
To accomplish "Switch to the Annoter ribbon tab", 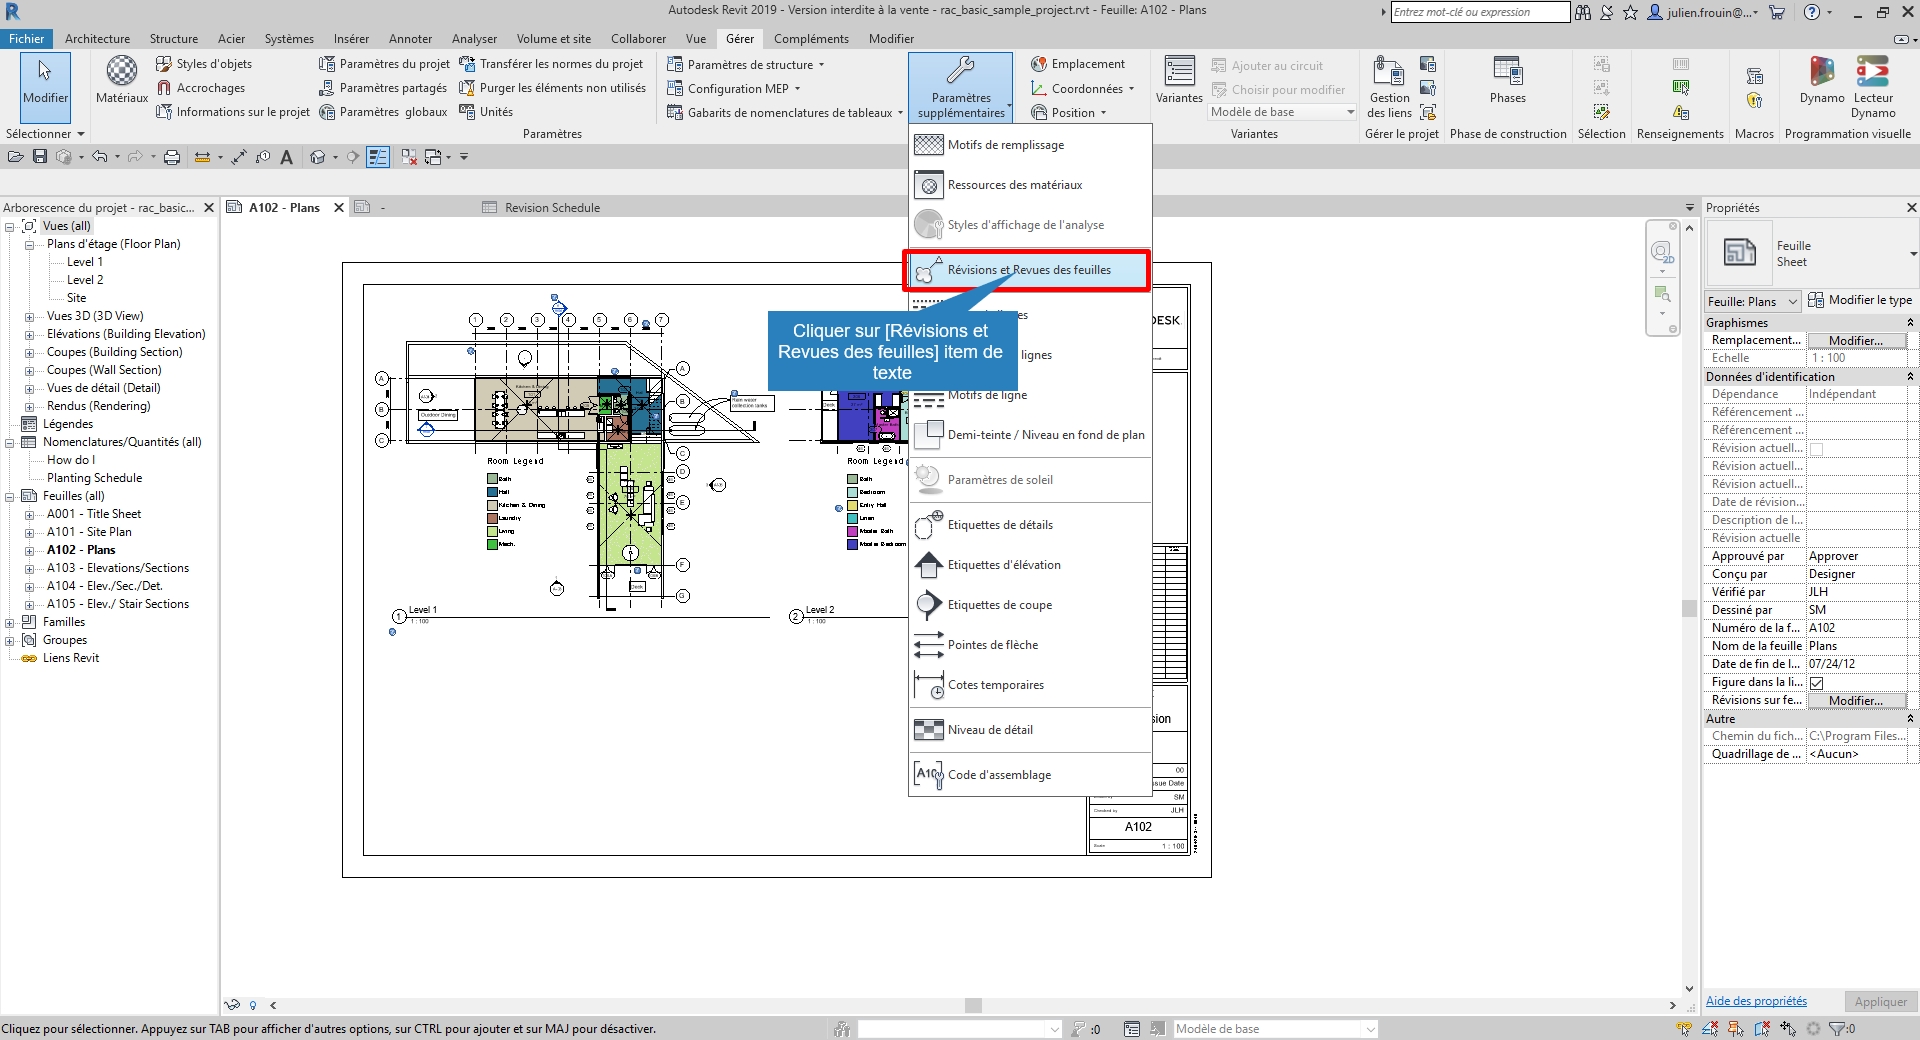I will tap(410, 39).
